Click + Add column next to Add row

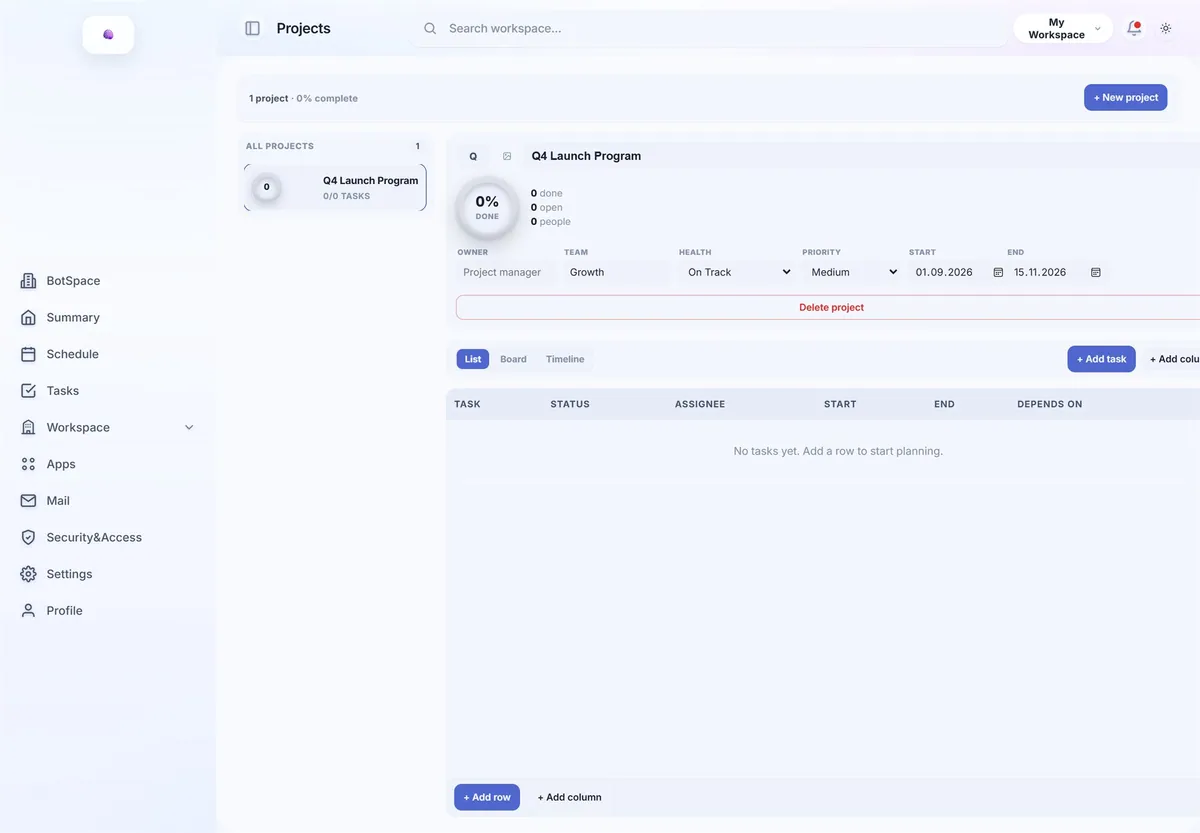[569, 797]
